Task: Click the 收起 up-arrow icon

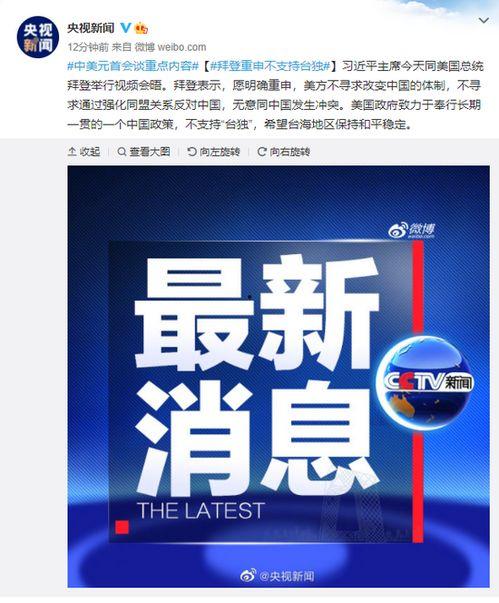Action: (72, 152)
